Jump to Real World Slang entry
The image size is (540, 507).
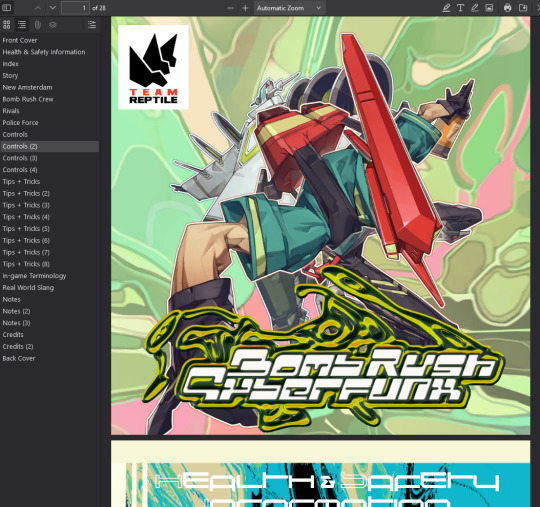coord(28,288)
